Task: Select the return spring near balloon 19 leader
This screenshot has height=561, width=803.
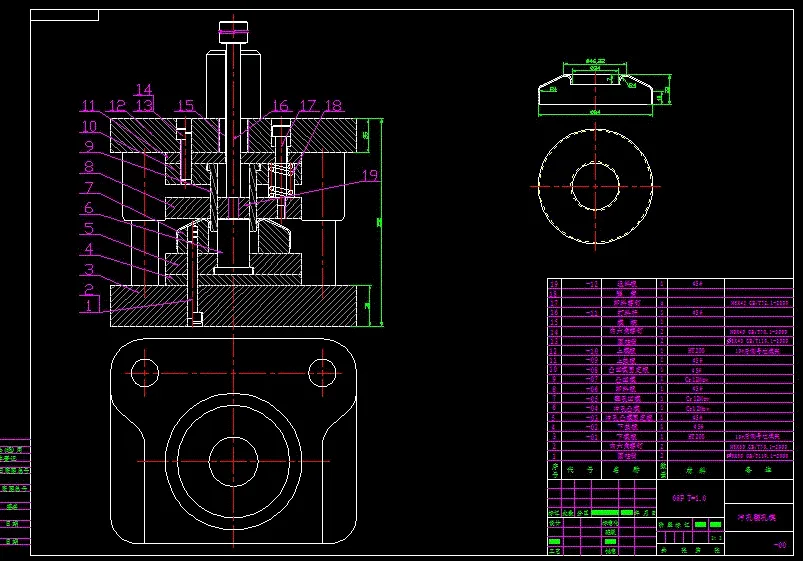Action: tap(282, 180)
